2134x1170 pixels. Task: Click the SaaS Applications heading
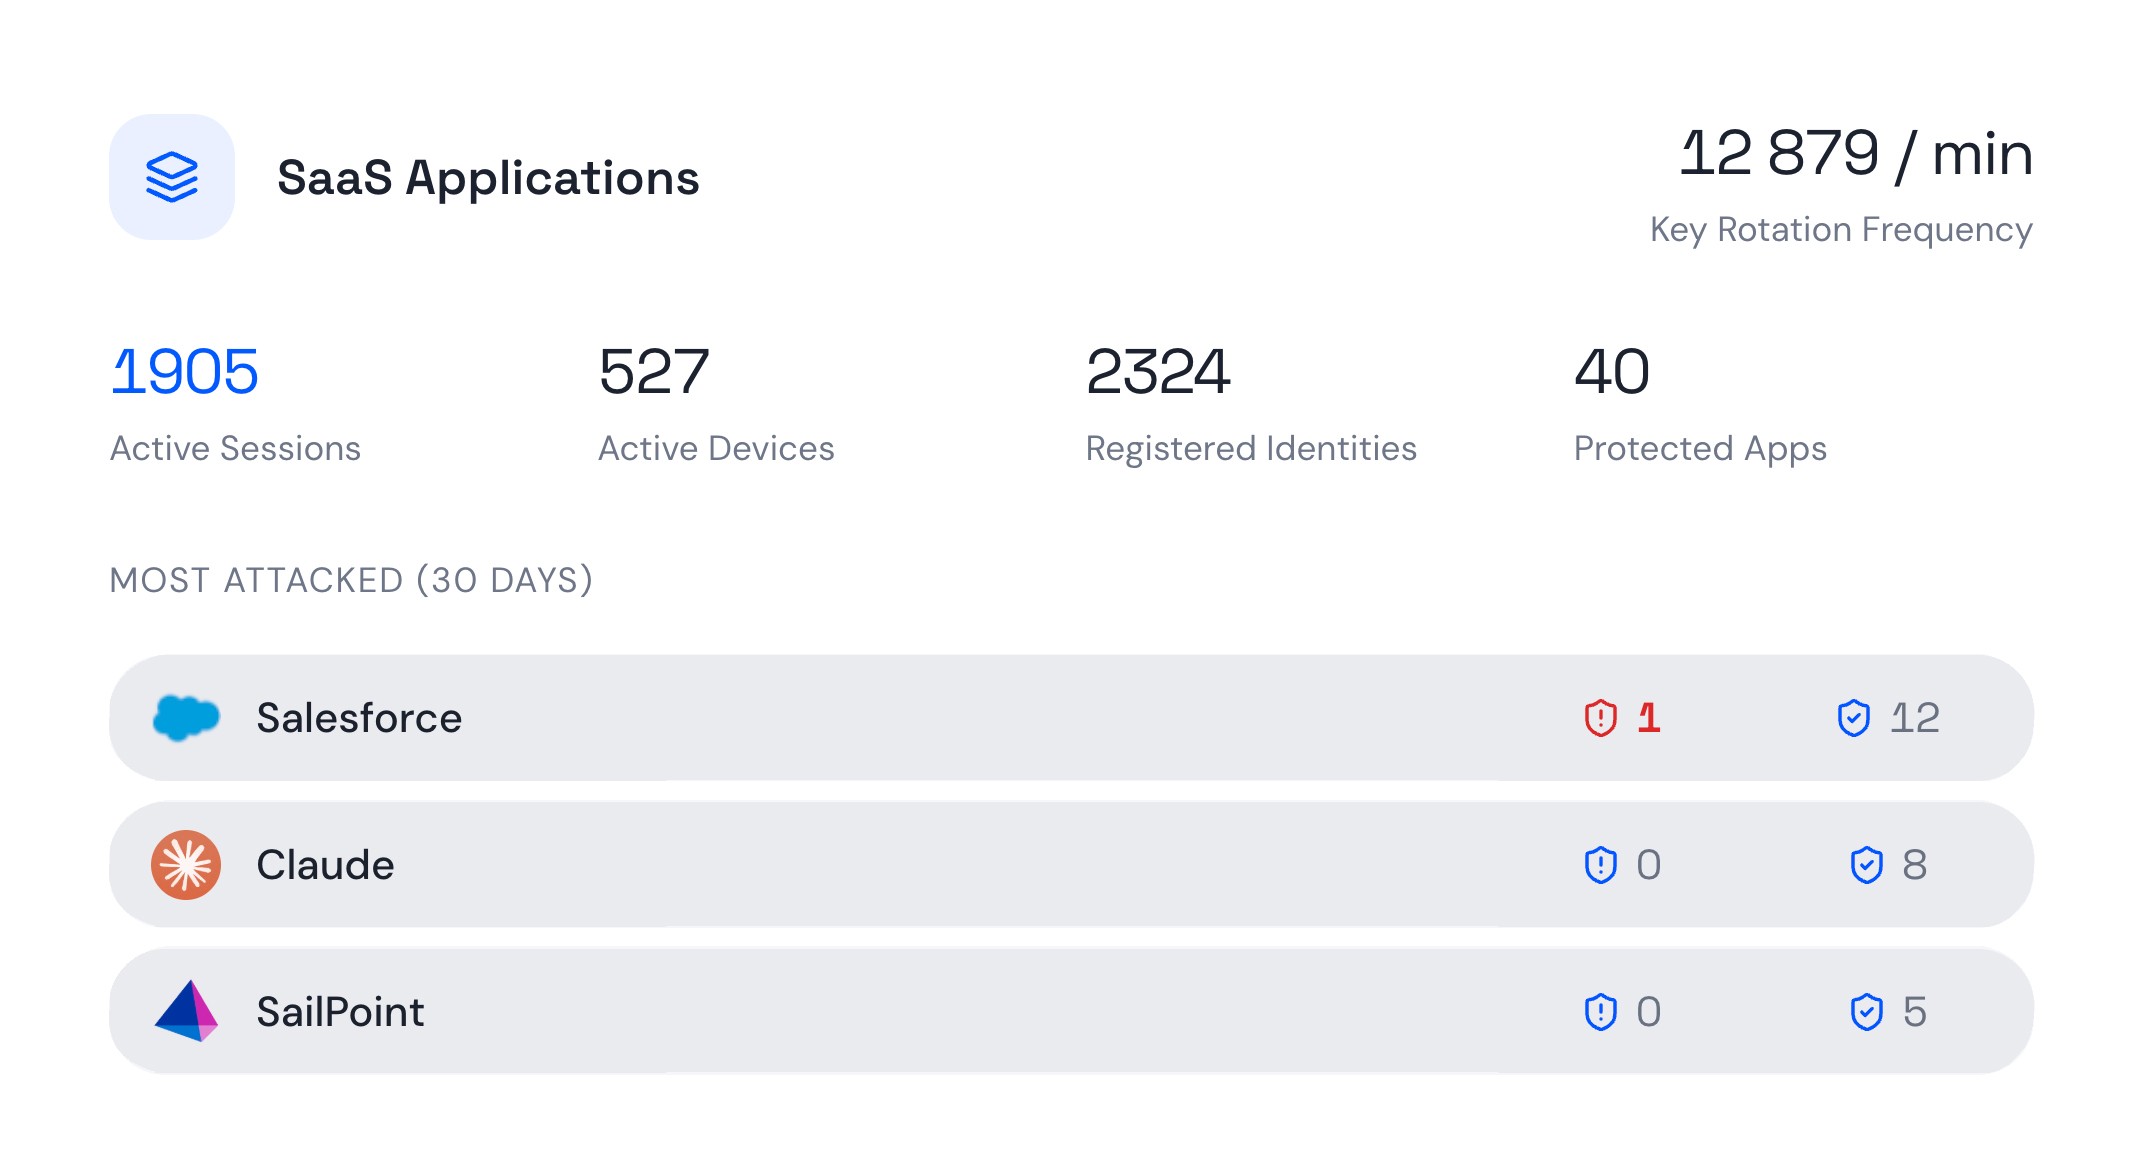[488, 178]
